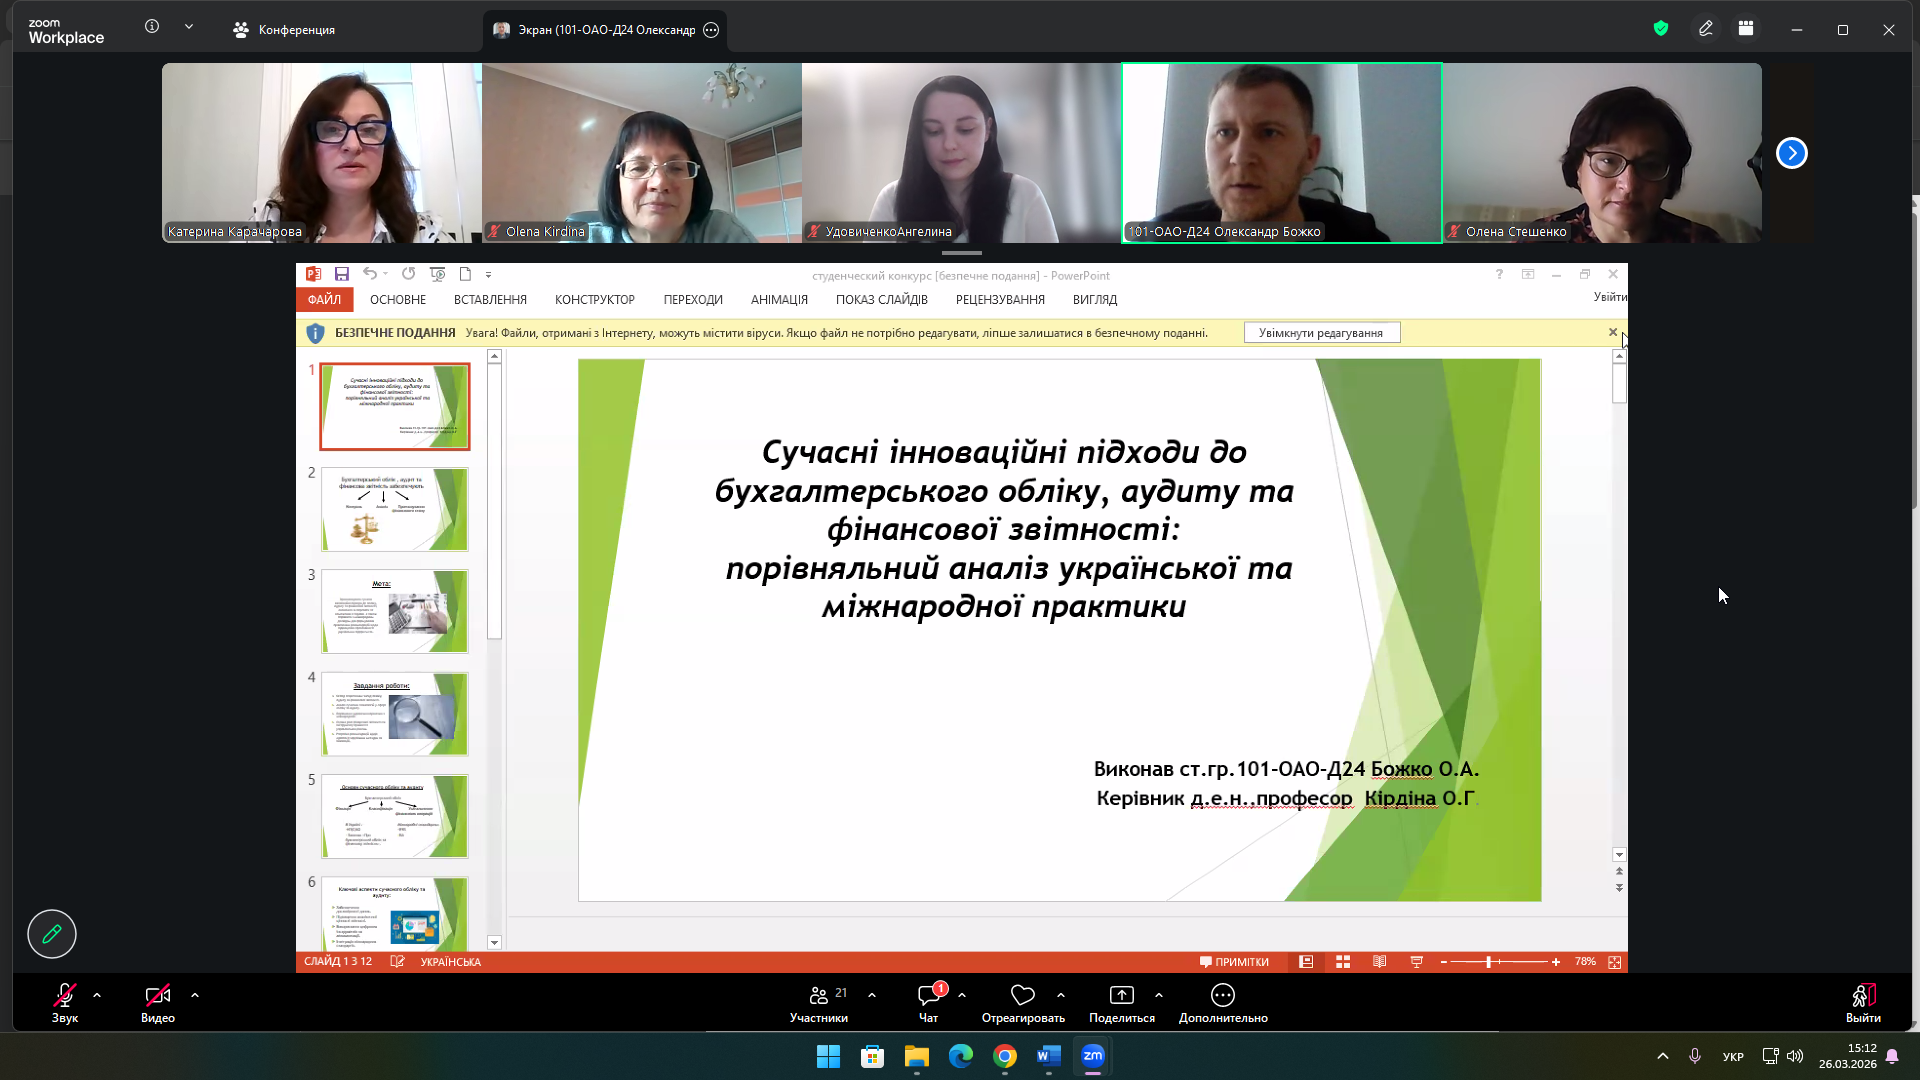This screenshot has width=1920, height=1080.
Task: Click the green encryption shield icon
Action: [x=1661, y=29]
